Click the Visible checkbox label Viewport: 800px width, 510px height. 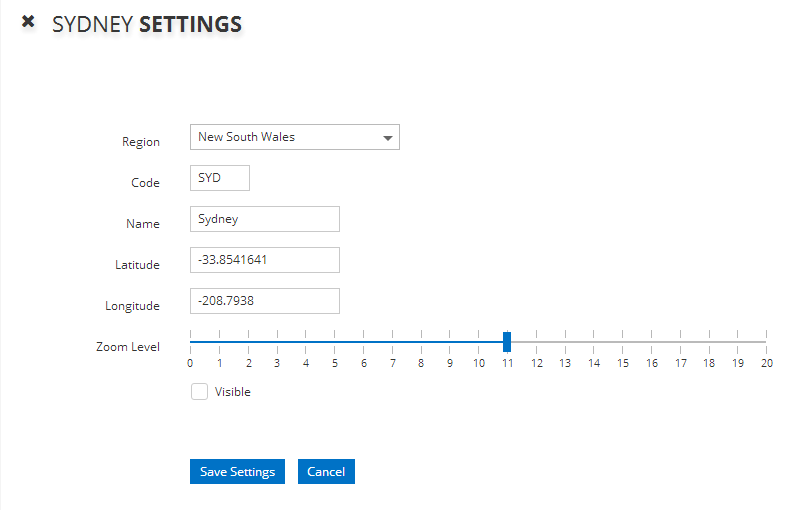pyautogui.click(x=233, y=392)
